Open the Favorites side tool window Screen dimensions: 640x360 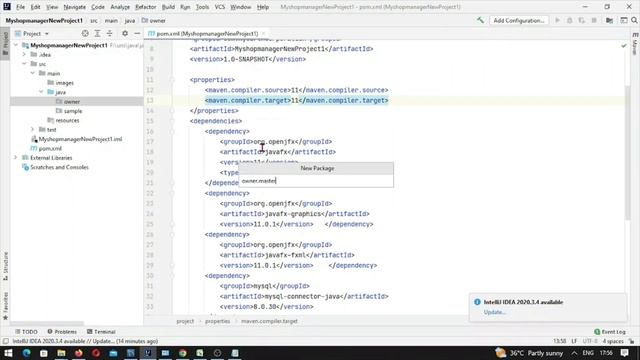point(5,305)
